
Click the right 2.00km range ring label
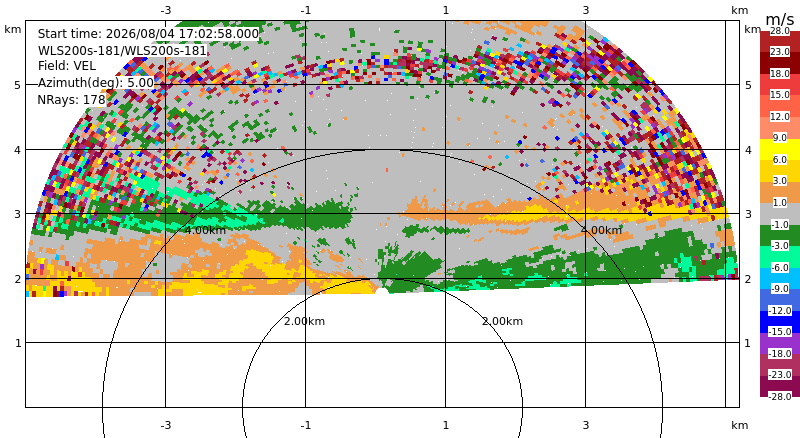pos(503,321)
